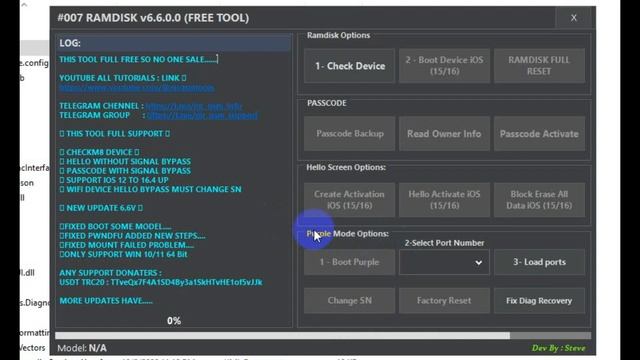
Task: Click Passcode Activate button
Action: pos(539,133)
